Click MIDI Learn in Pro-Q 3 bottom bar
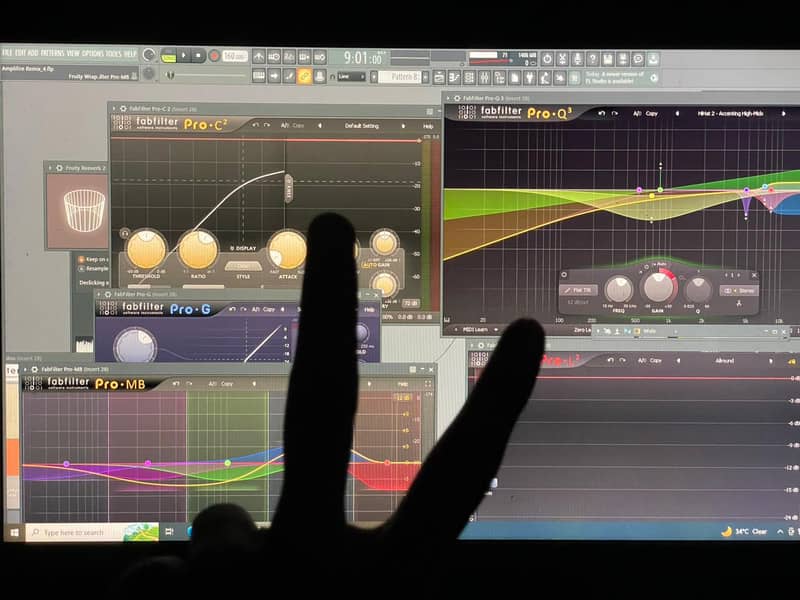 point(474,330)
